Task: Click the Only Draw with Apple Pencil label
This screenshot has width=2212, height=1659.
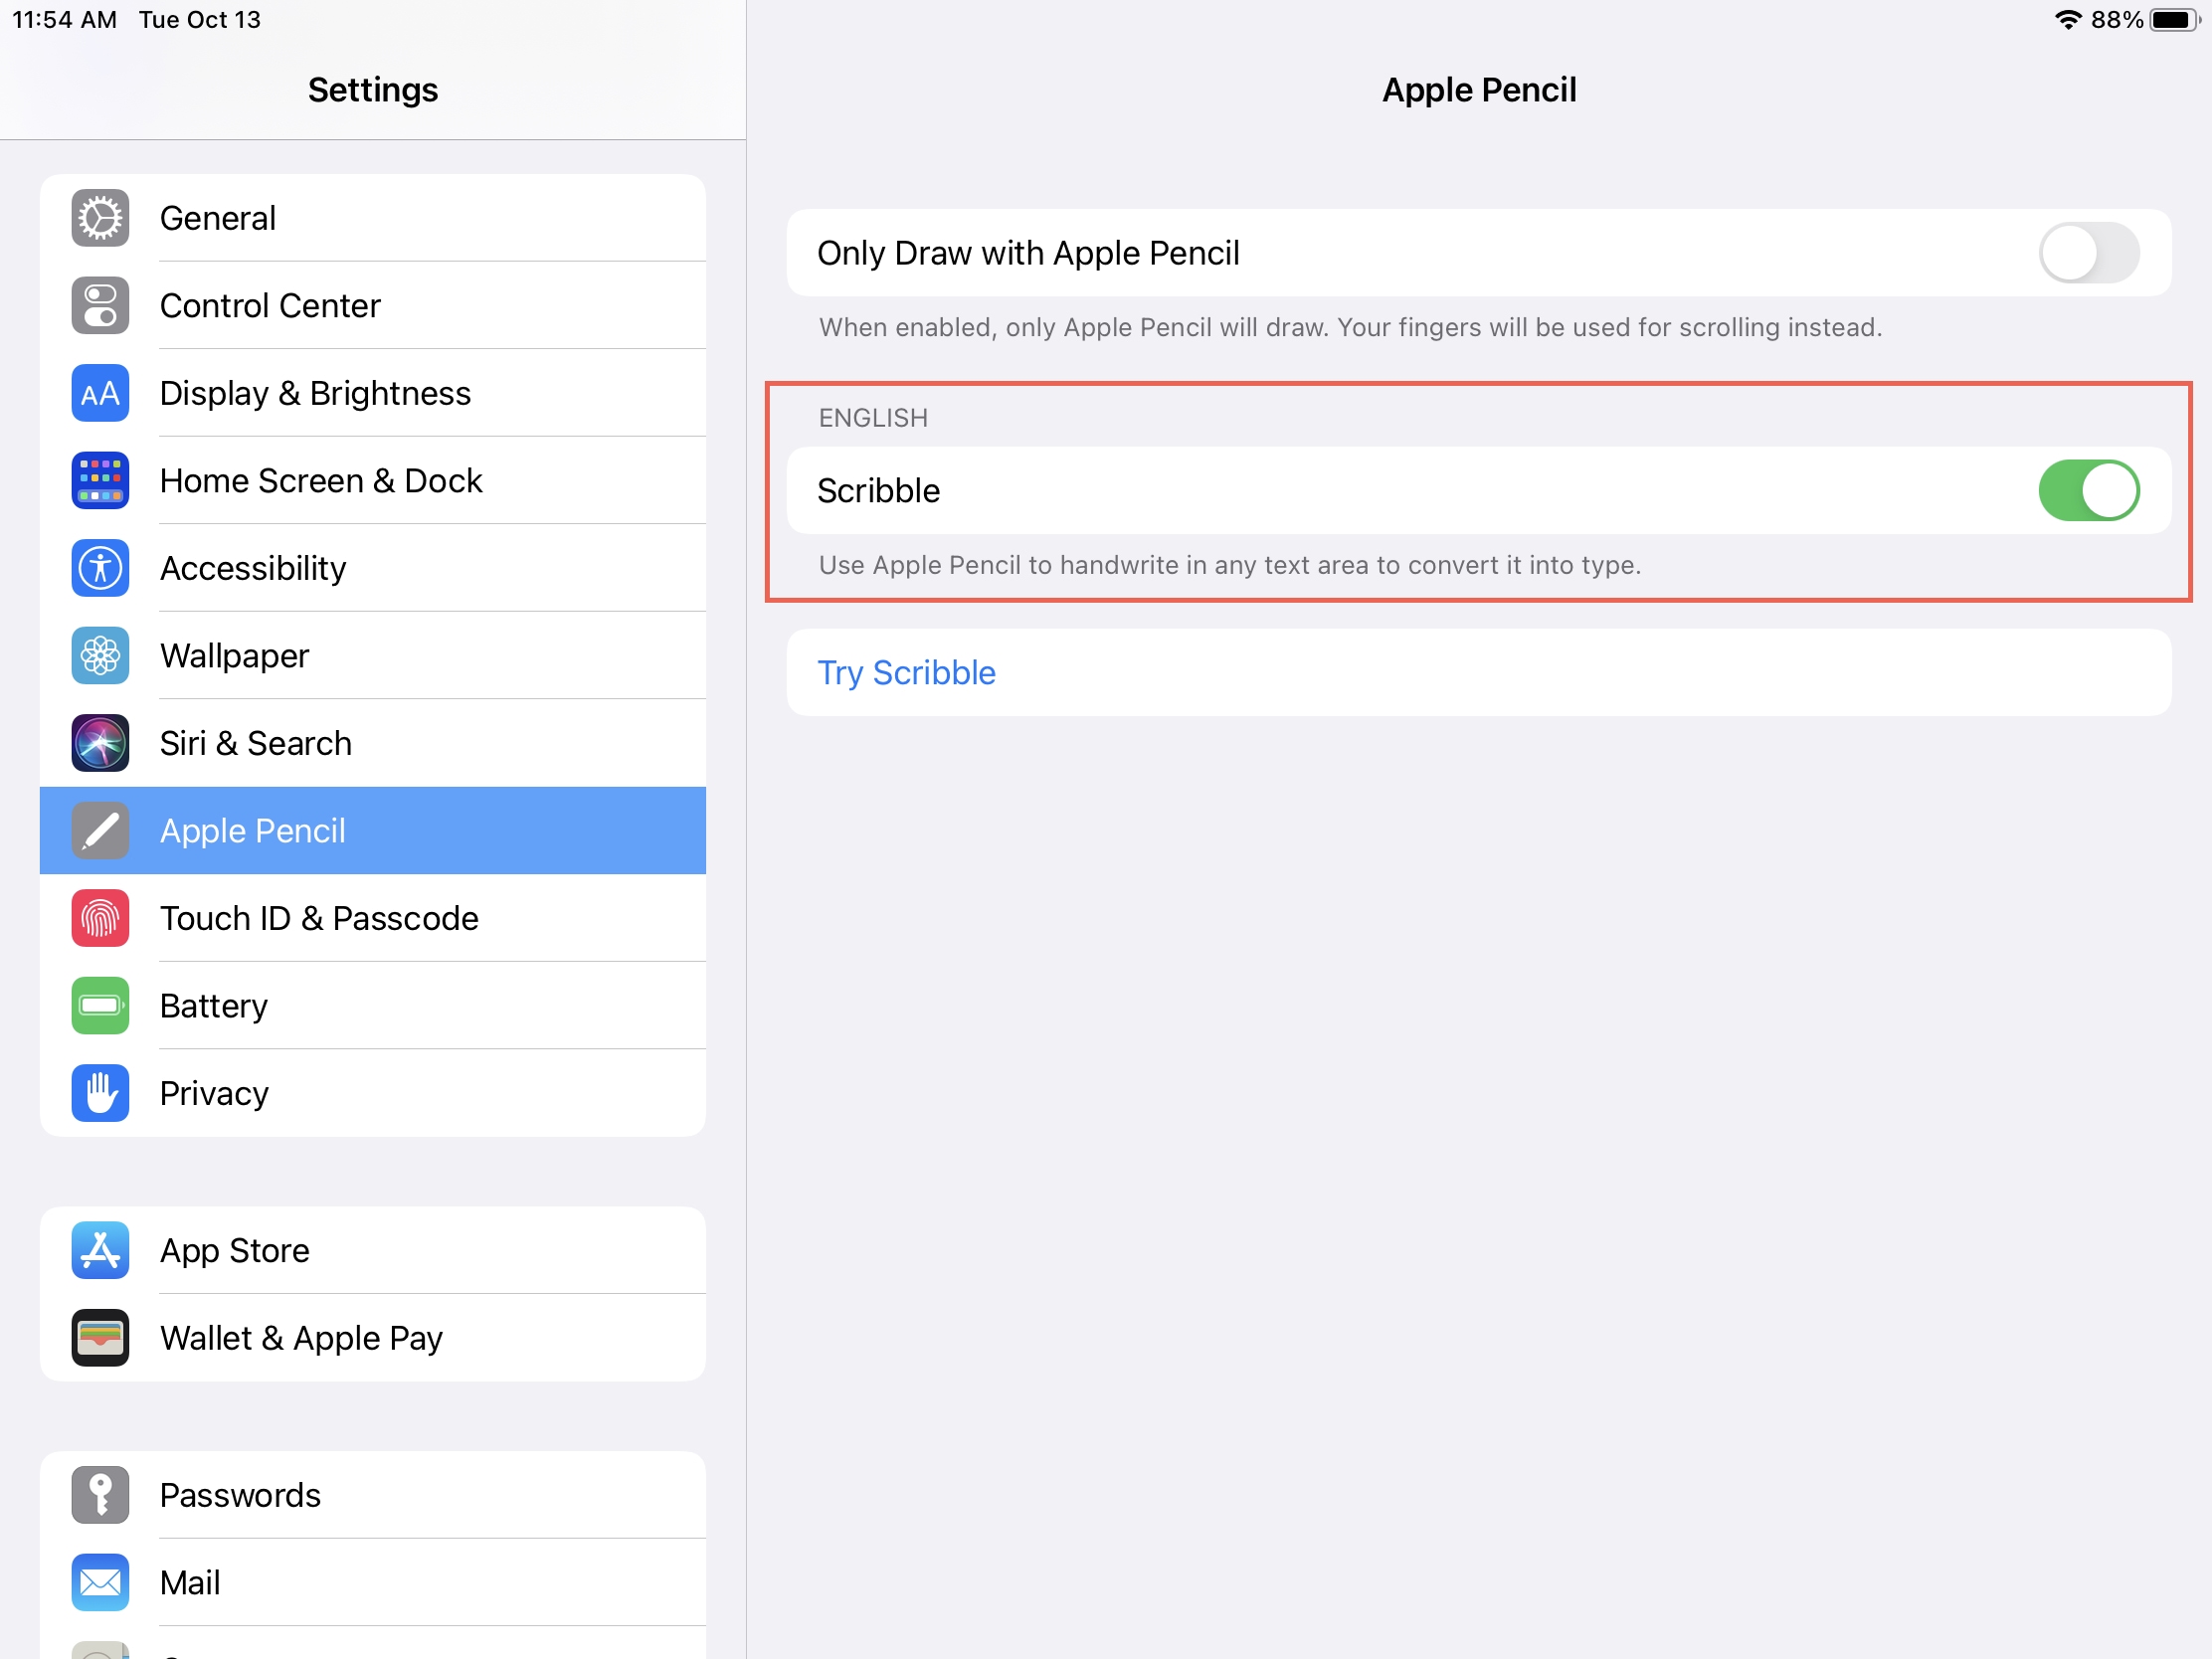Action: point(1028,253)
